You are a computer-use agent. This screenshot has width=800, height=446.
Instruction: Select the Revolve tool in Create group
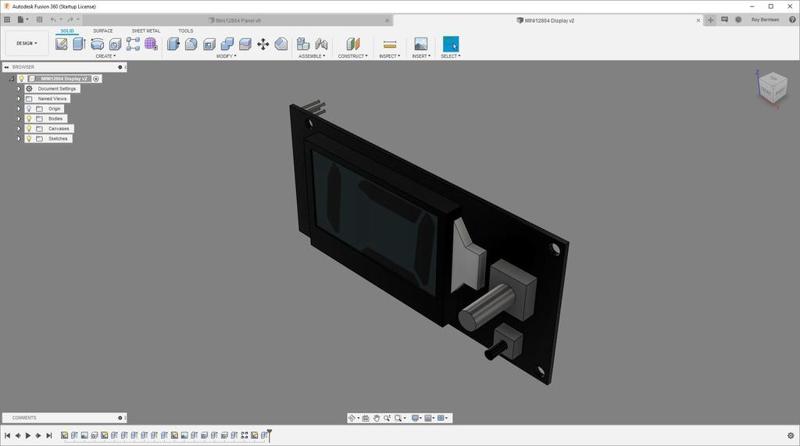click(x=97, y=44)
